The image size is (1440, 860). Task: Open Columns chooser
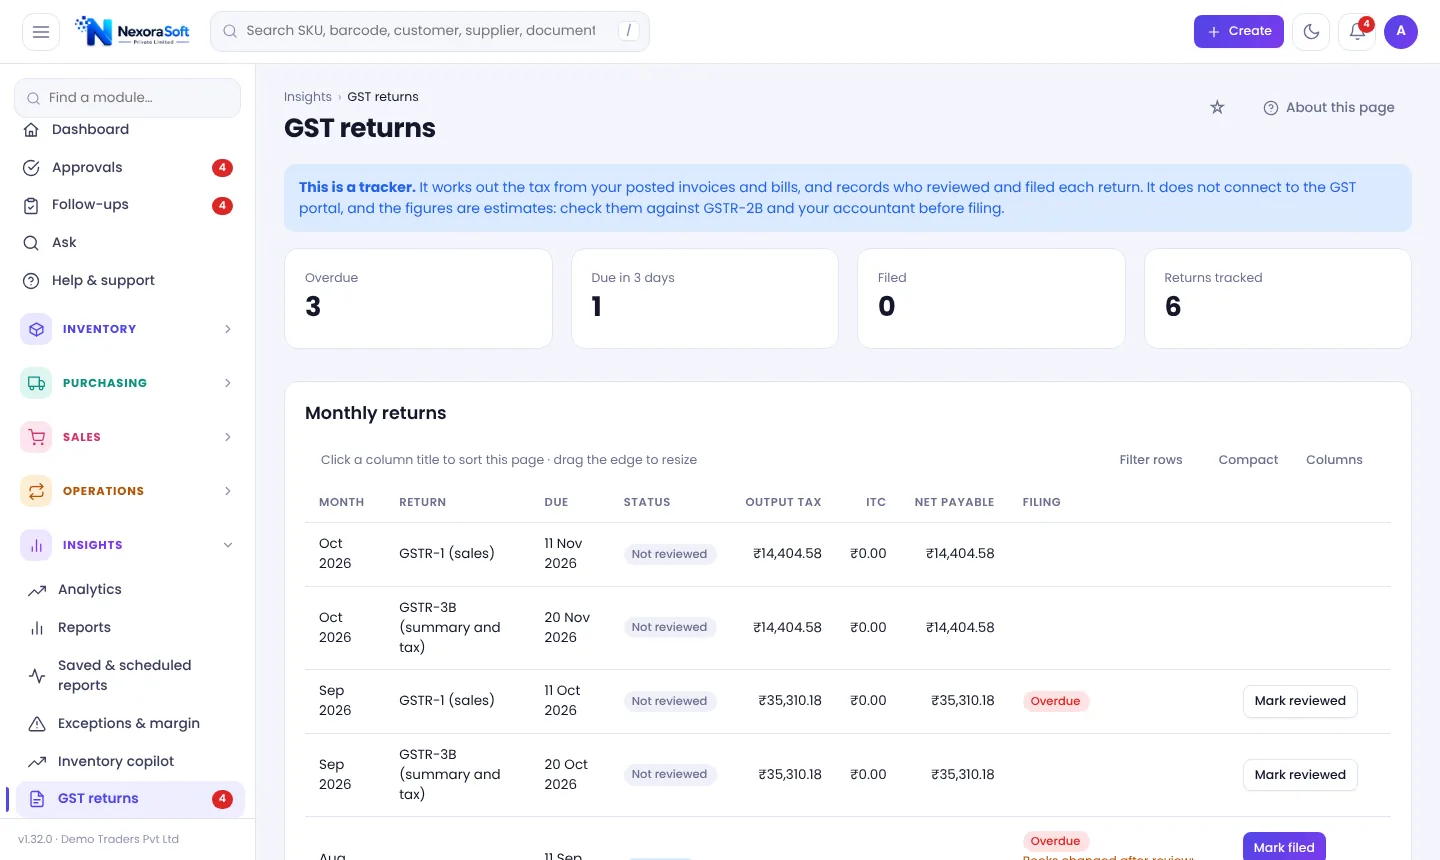click(1334, 460)
